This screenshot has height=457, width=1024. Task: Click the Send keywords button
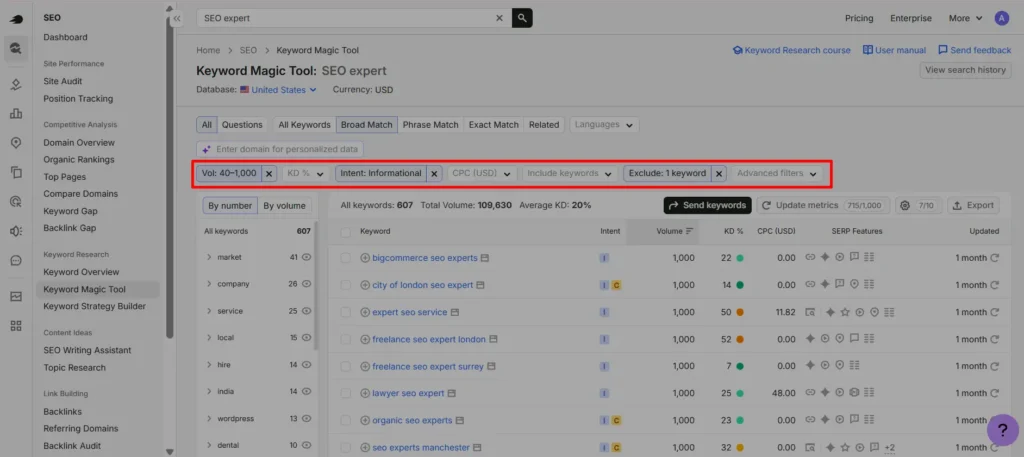coord(707,206)
